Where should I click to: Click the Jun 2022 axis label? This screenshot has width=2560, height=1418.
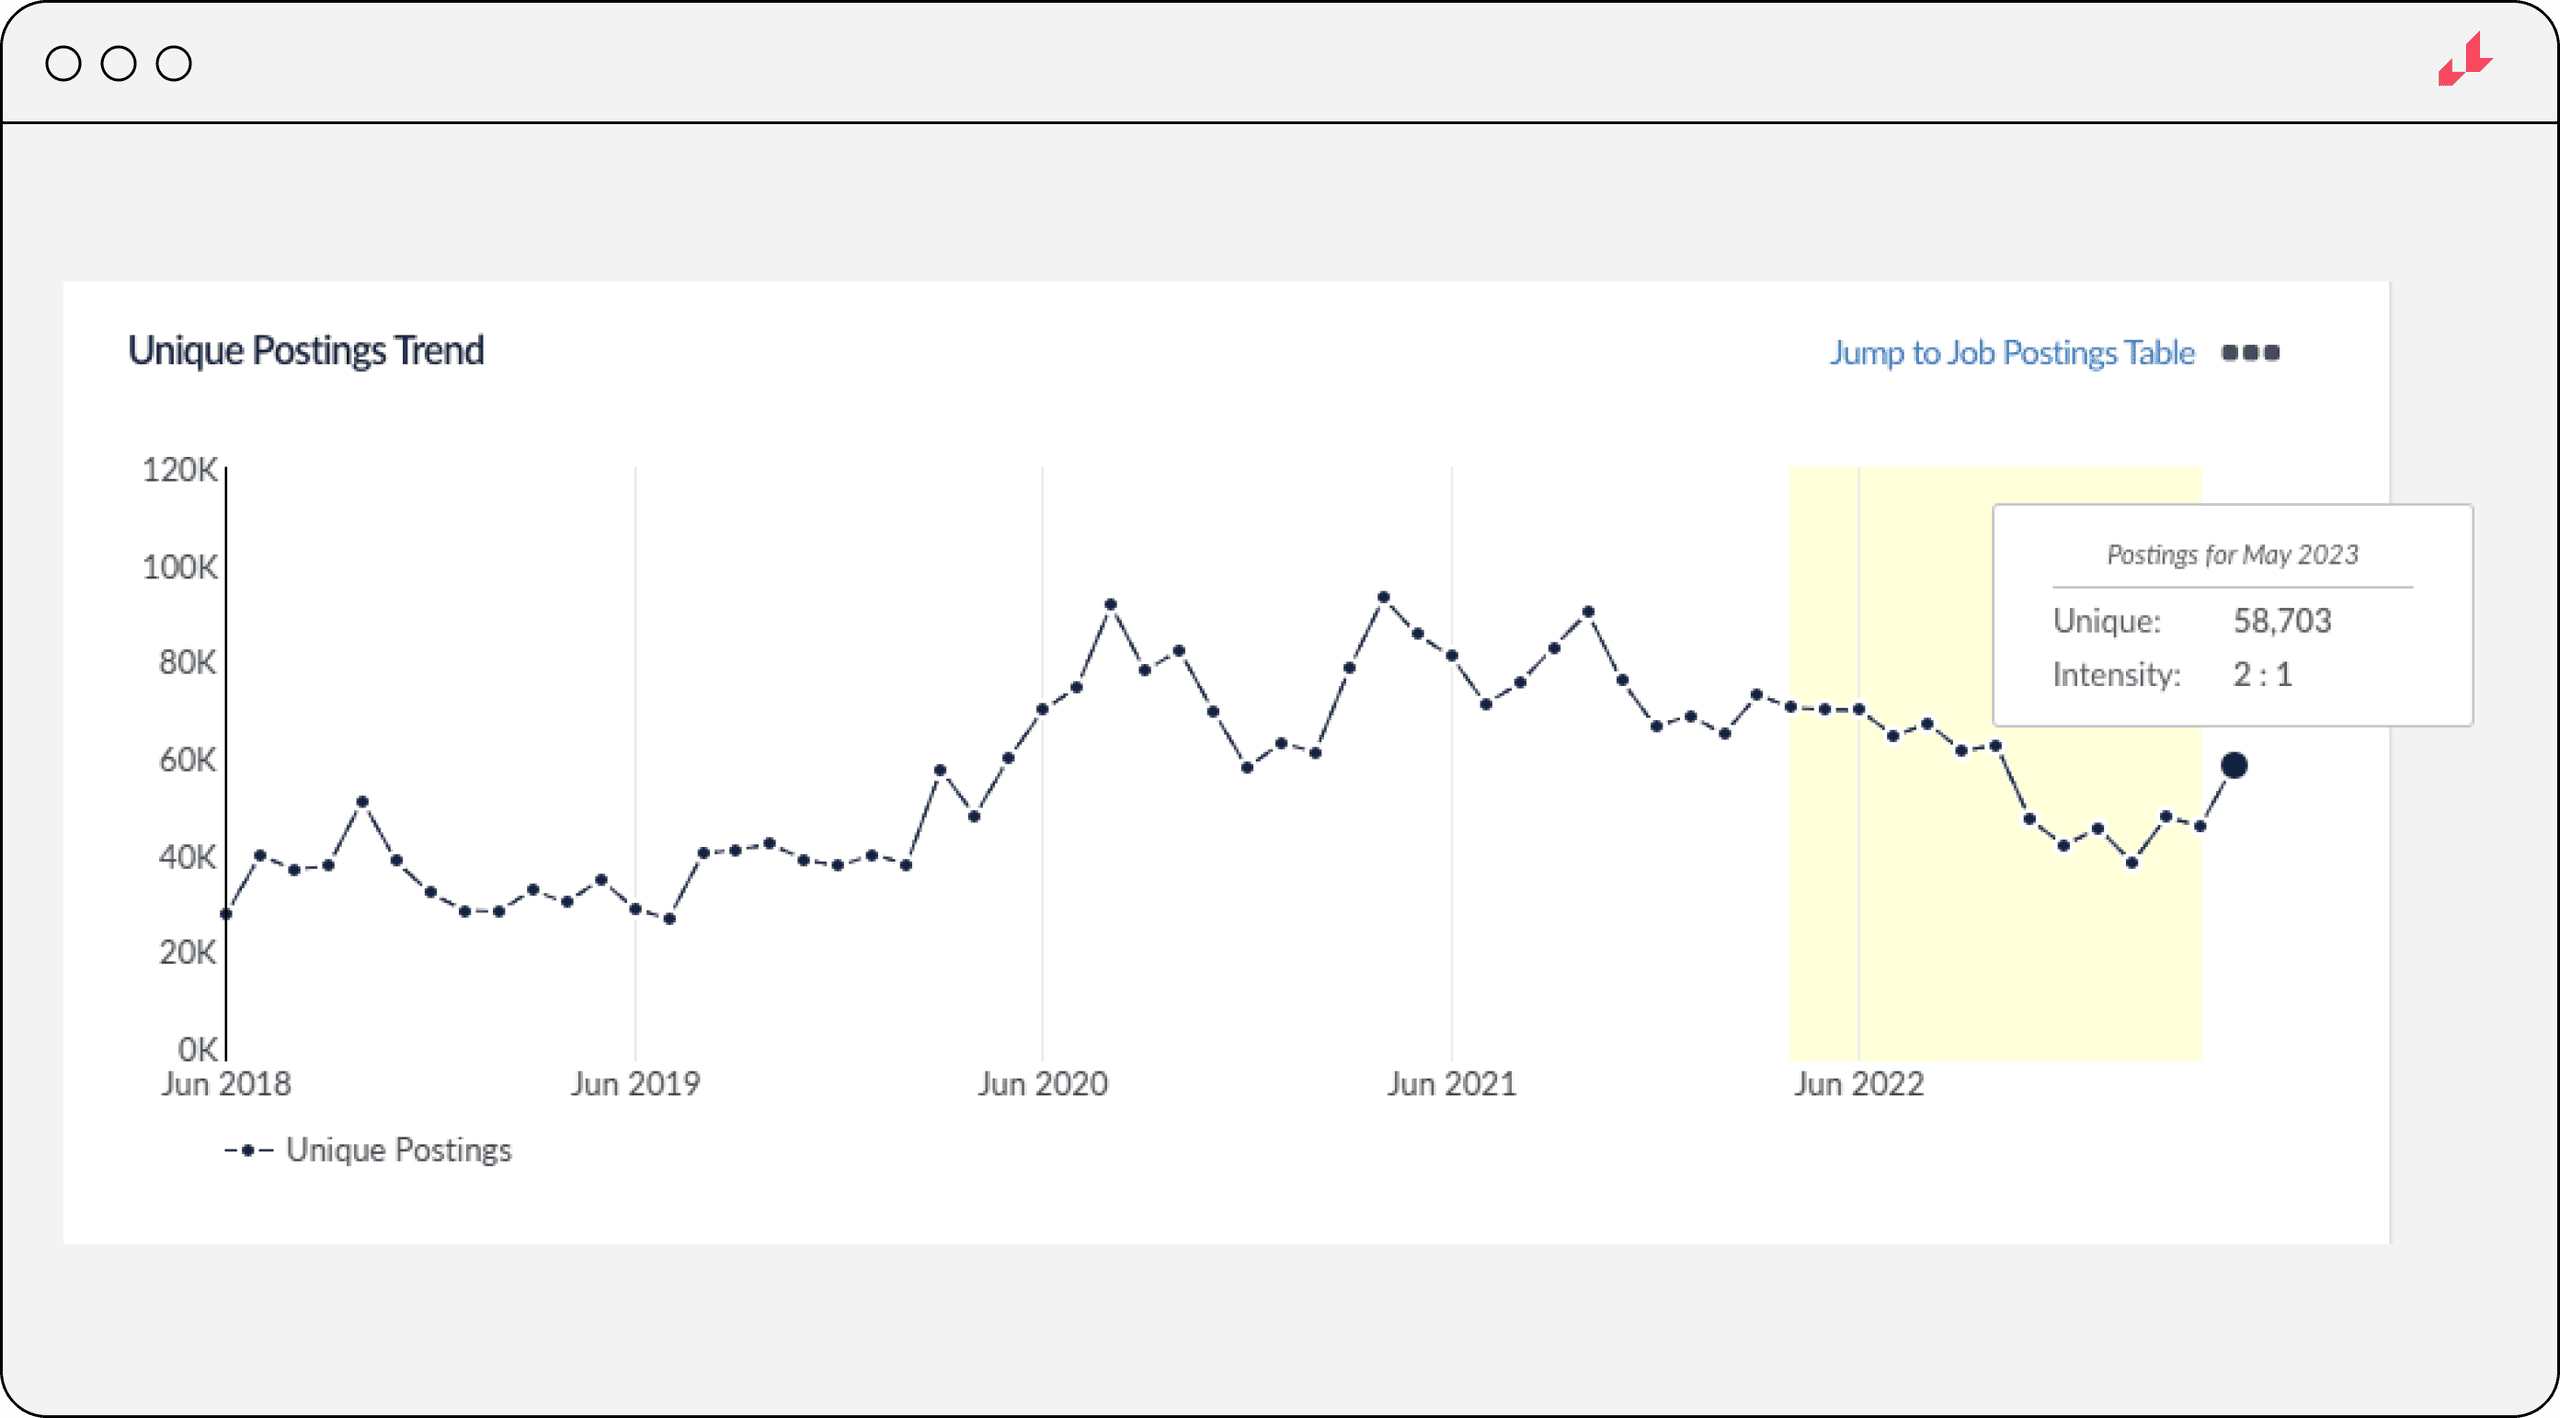pos(1859,1084)
